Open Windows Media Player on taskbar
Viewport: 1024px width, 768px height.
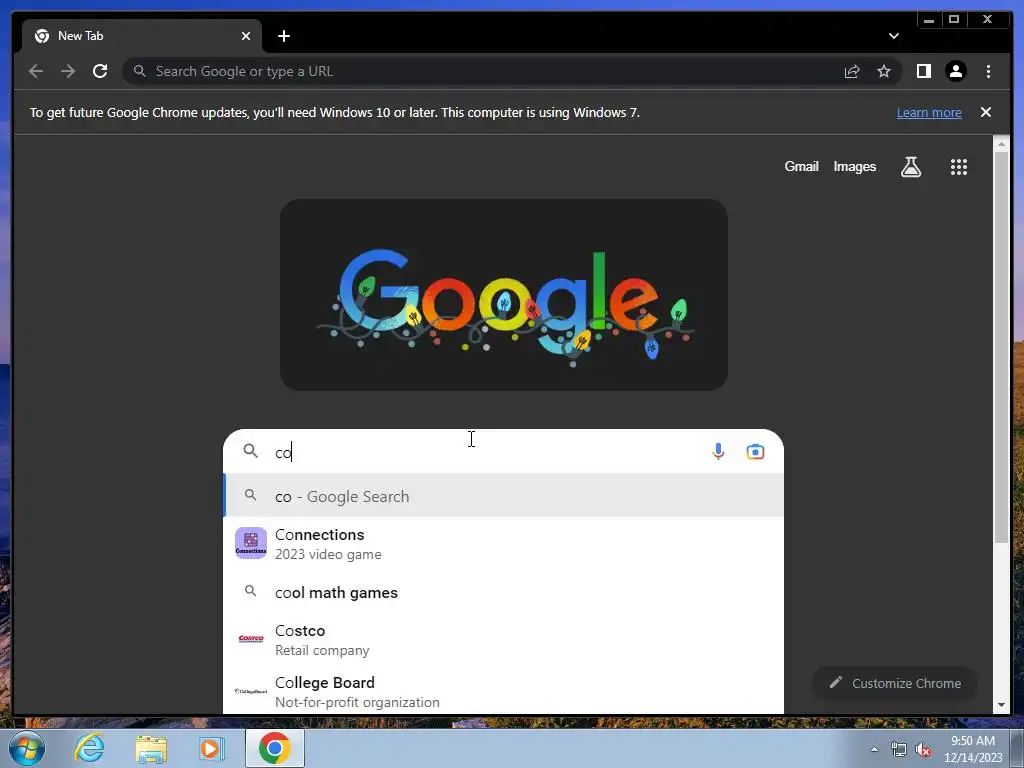coord(212,748)
